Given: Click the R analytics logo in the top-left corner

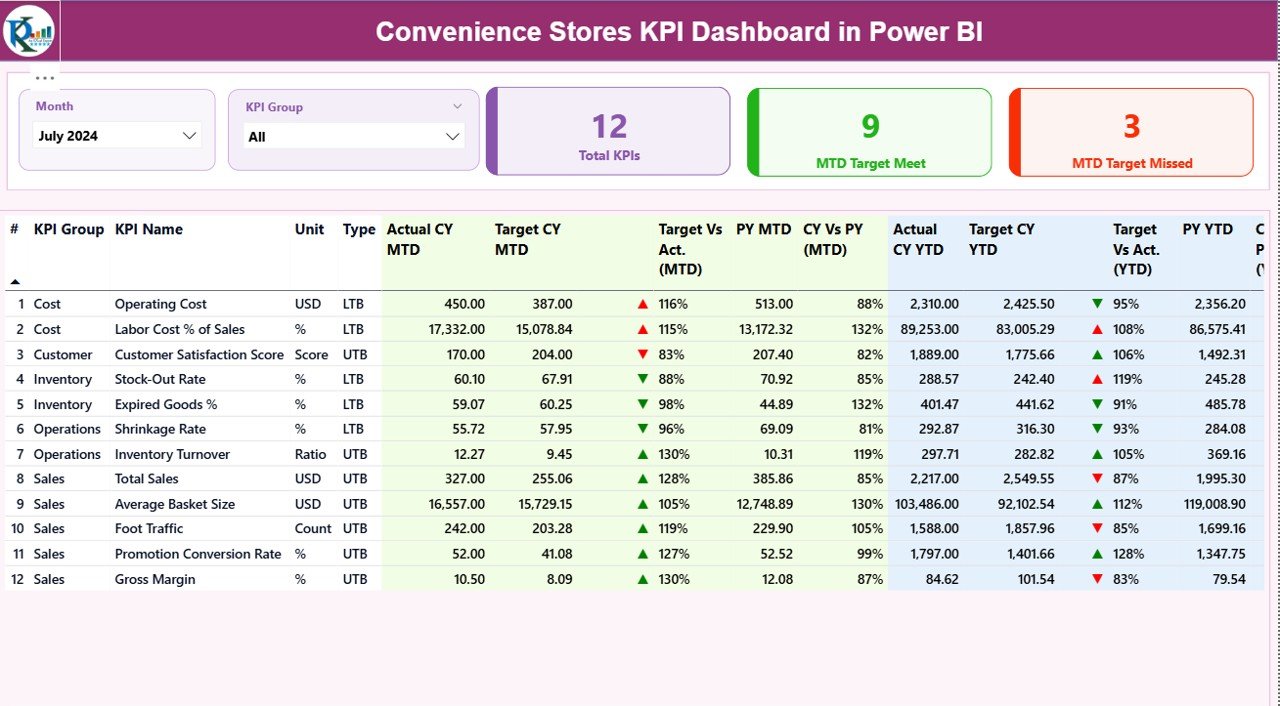Looking at the screenshot, I should [29, 31].
